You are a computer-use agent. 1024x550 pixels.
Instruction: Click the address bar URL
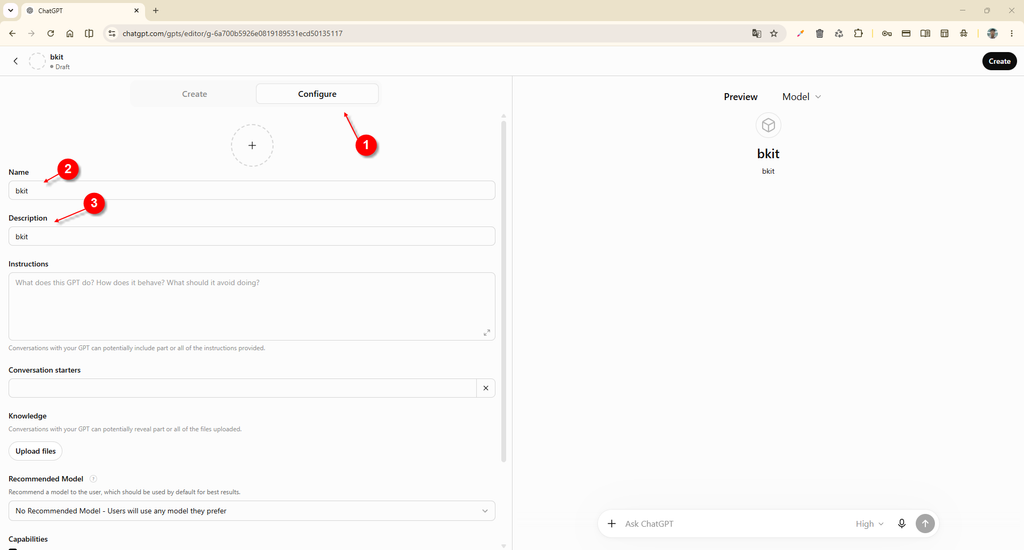point(232,33)
